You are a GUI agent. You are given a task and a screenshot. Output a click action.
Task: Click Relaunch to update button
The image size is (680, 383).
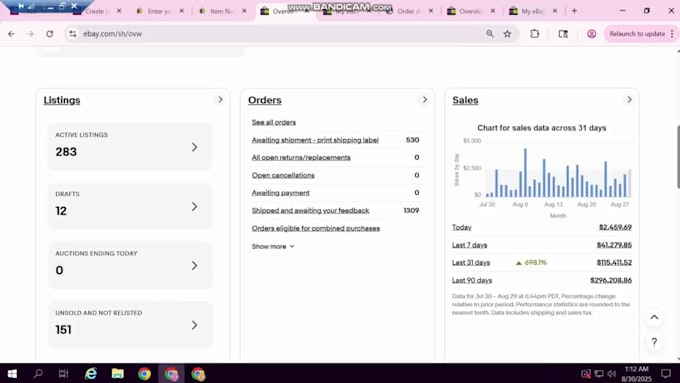[x=637, y=33]
